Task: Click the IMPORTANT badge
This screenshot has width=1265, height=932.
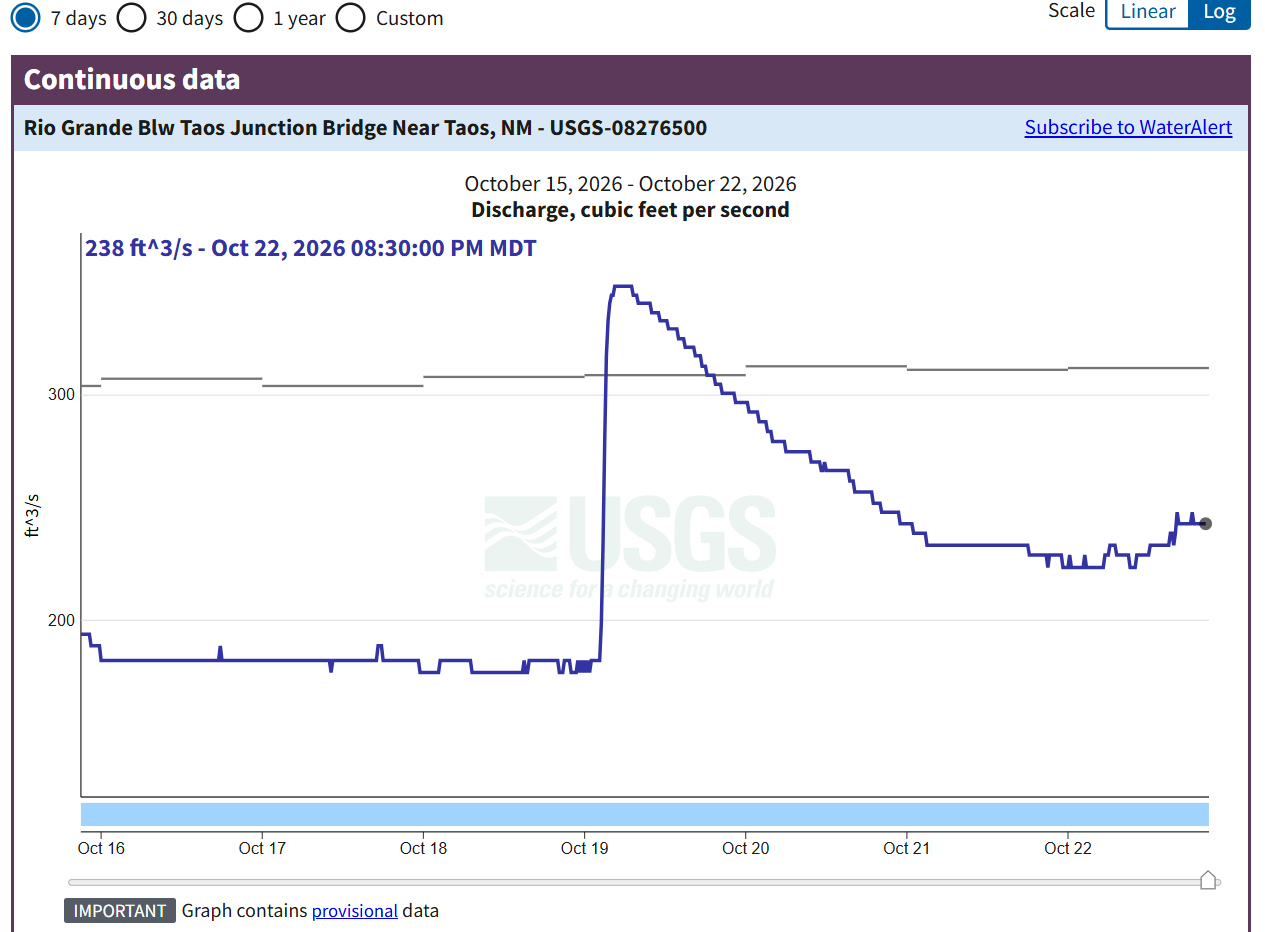Action: pos(120,911)
